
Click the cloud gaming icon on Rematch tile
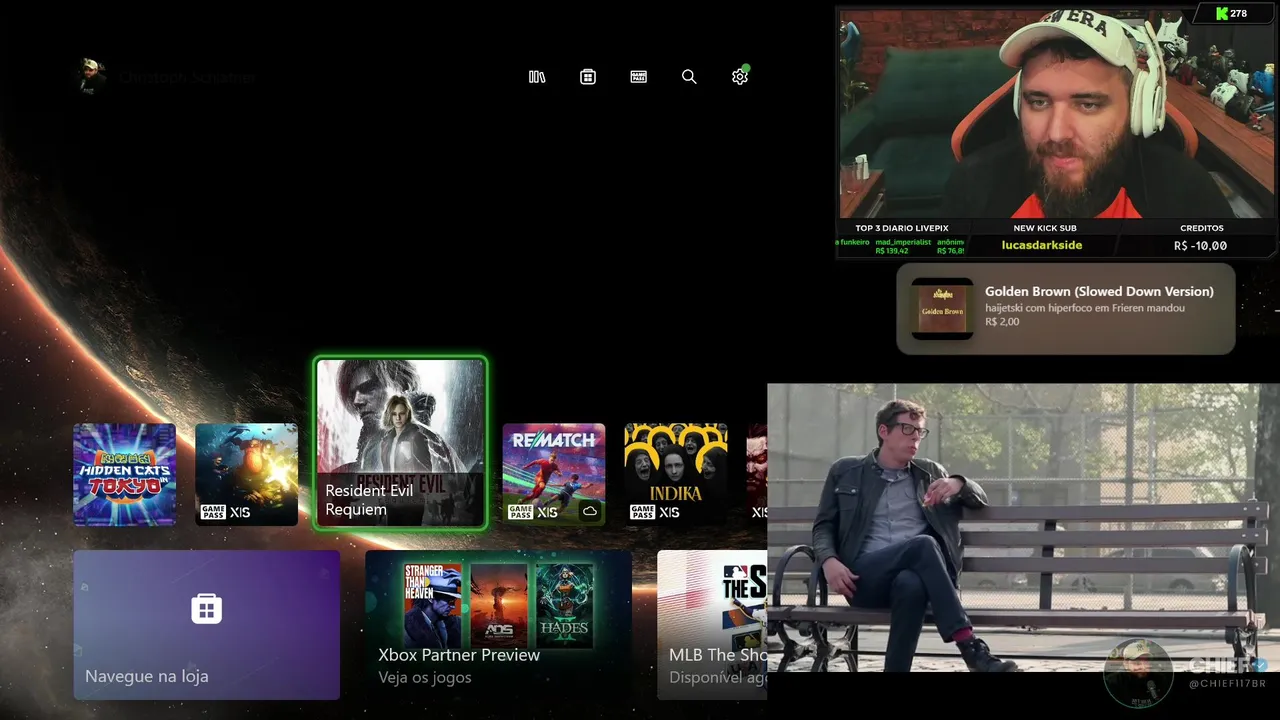pos(590,512)
